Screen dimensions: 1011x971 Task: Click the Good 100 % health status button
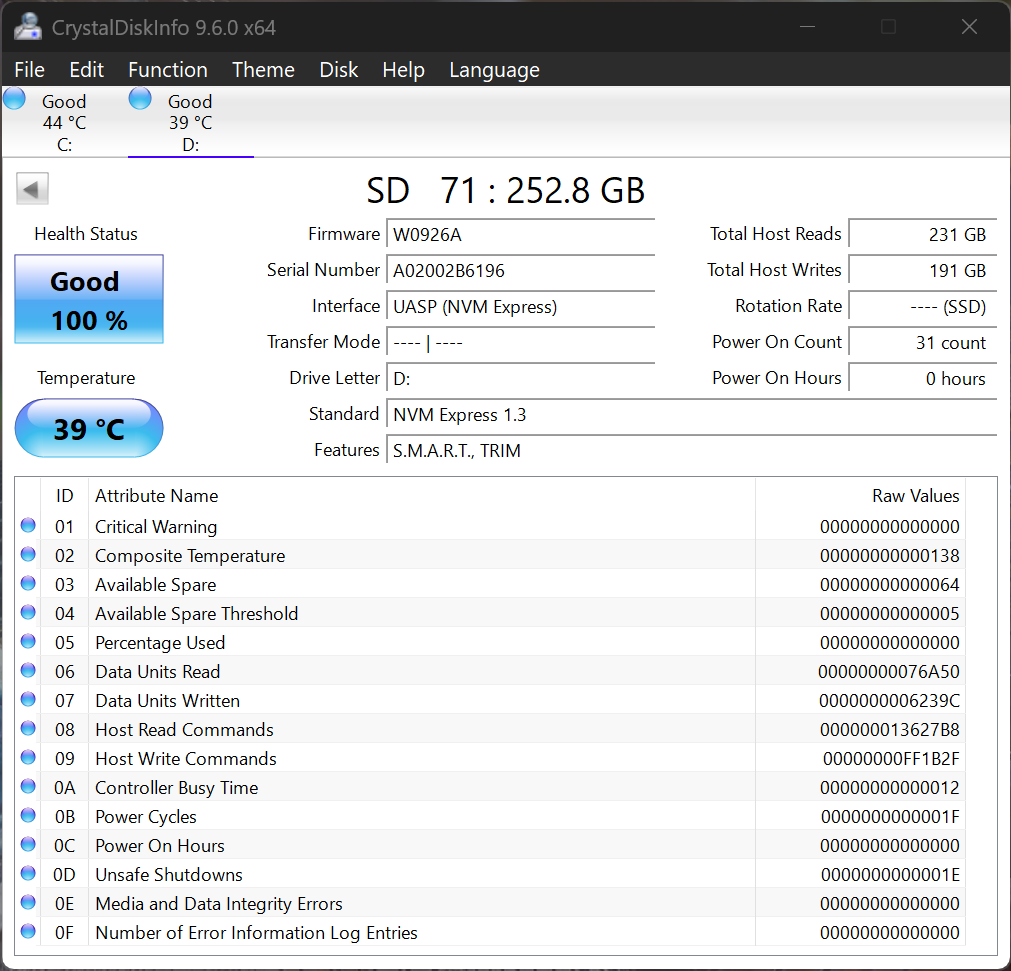[x=89, y=299]
